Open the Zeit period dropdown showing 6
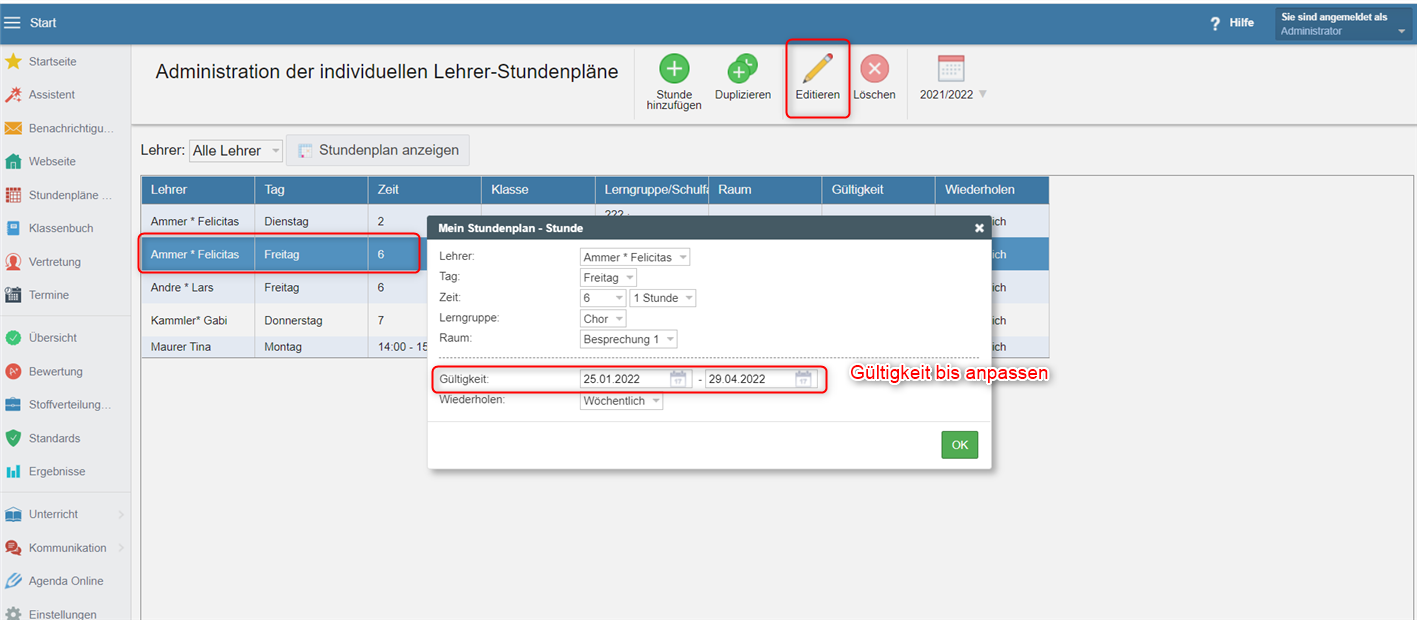Screen dimensions: 1417x620 pos(603,298)
